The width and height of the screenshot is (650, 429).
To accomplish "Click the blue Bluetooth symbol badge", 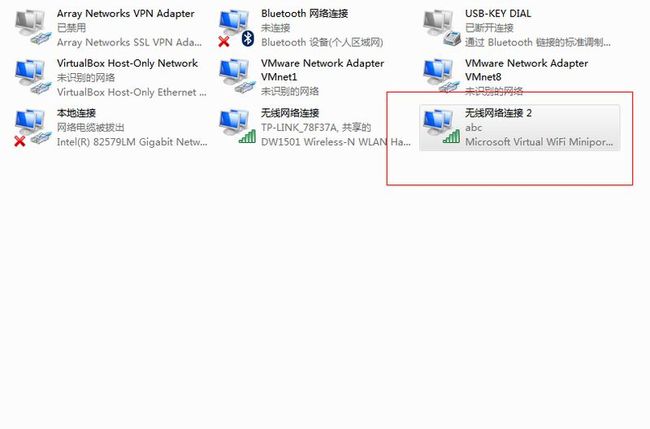I will tap(247, 39).
